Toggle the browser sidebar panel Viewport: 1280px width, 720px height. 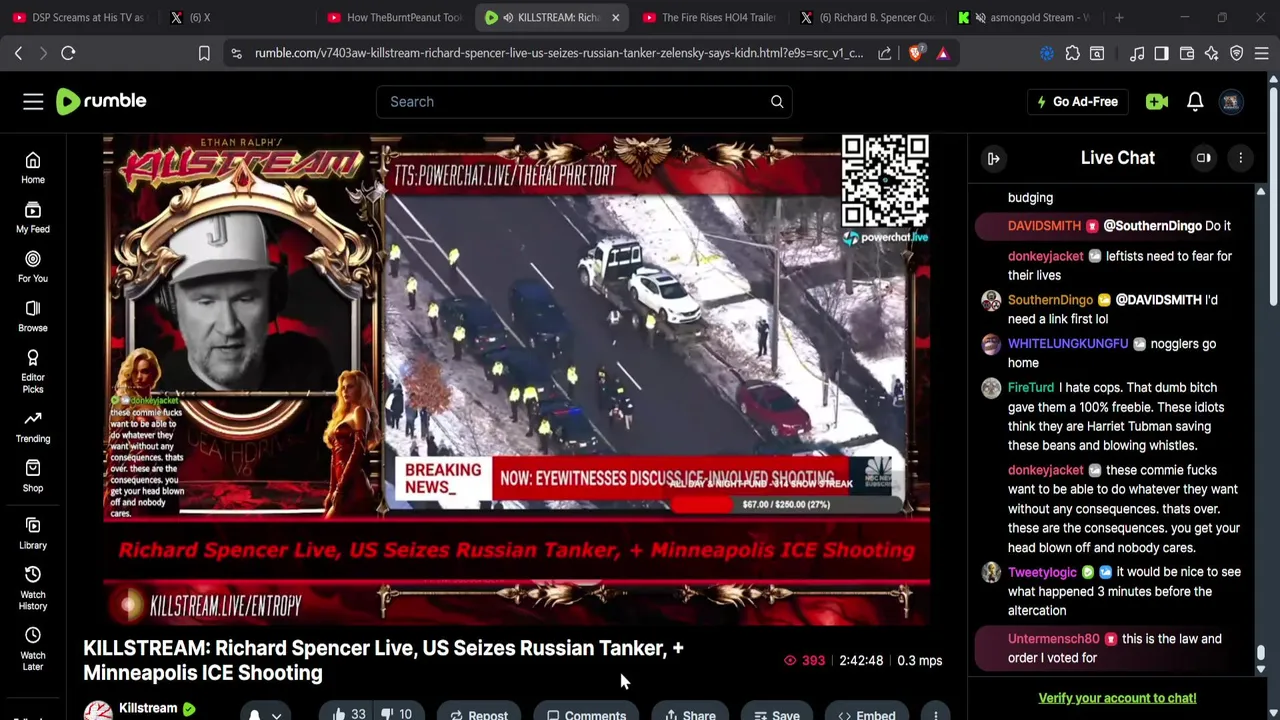click(1161, 53)
